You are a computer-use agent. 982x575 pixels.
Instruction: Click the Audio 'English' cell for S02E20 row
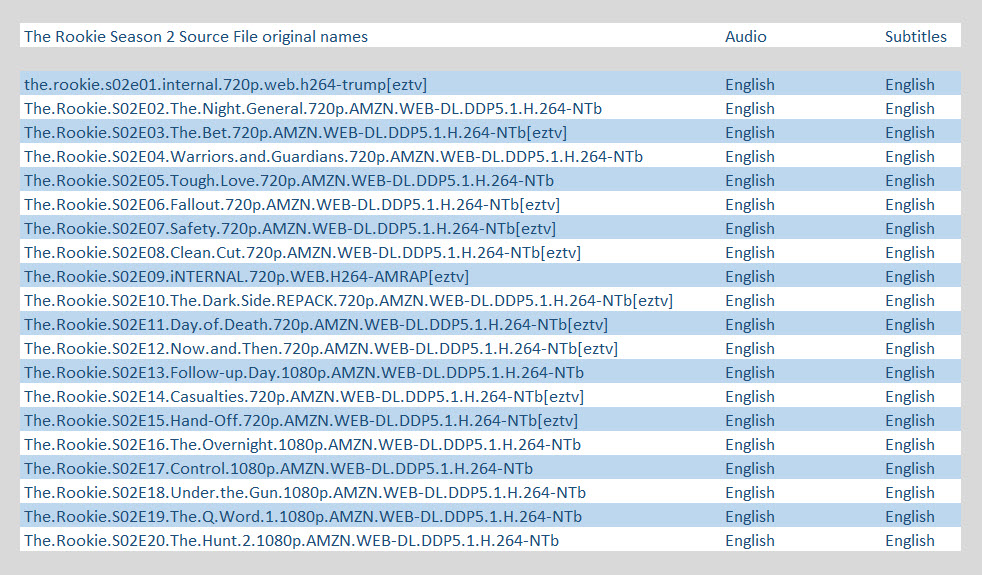750,541
